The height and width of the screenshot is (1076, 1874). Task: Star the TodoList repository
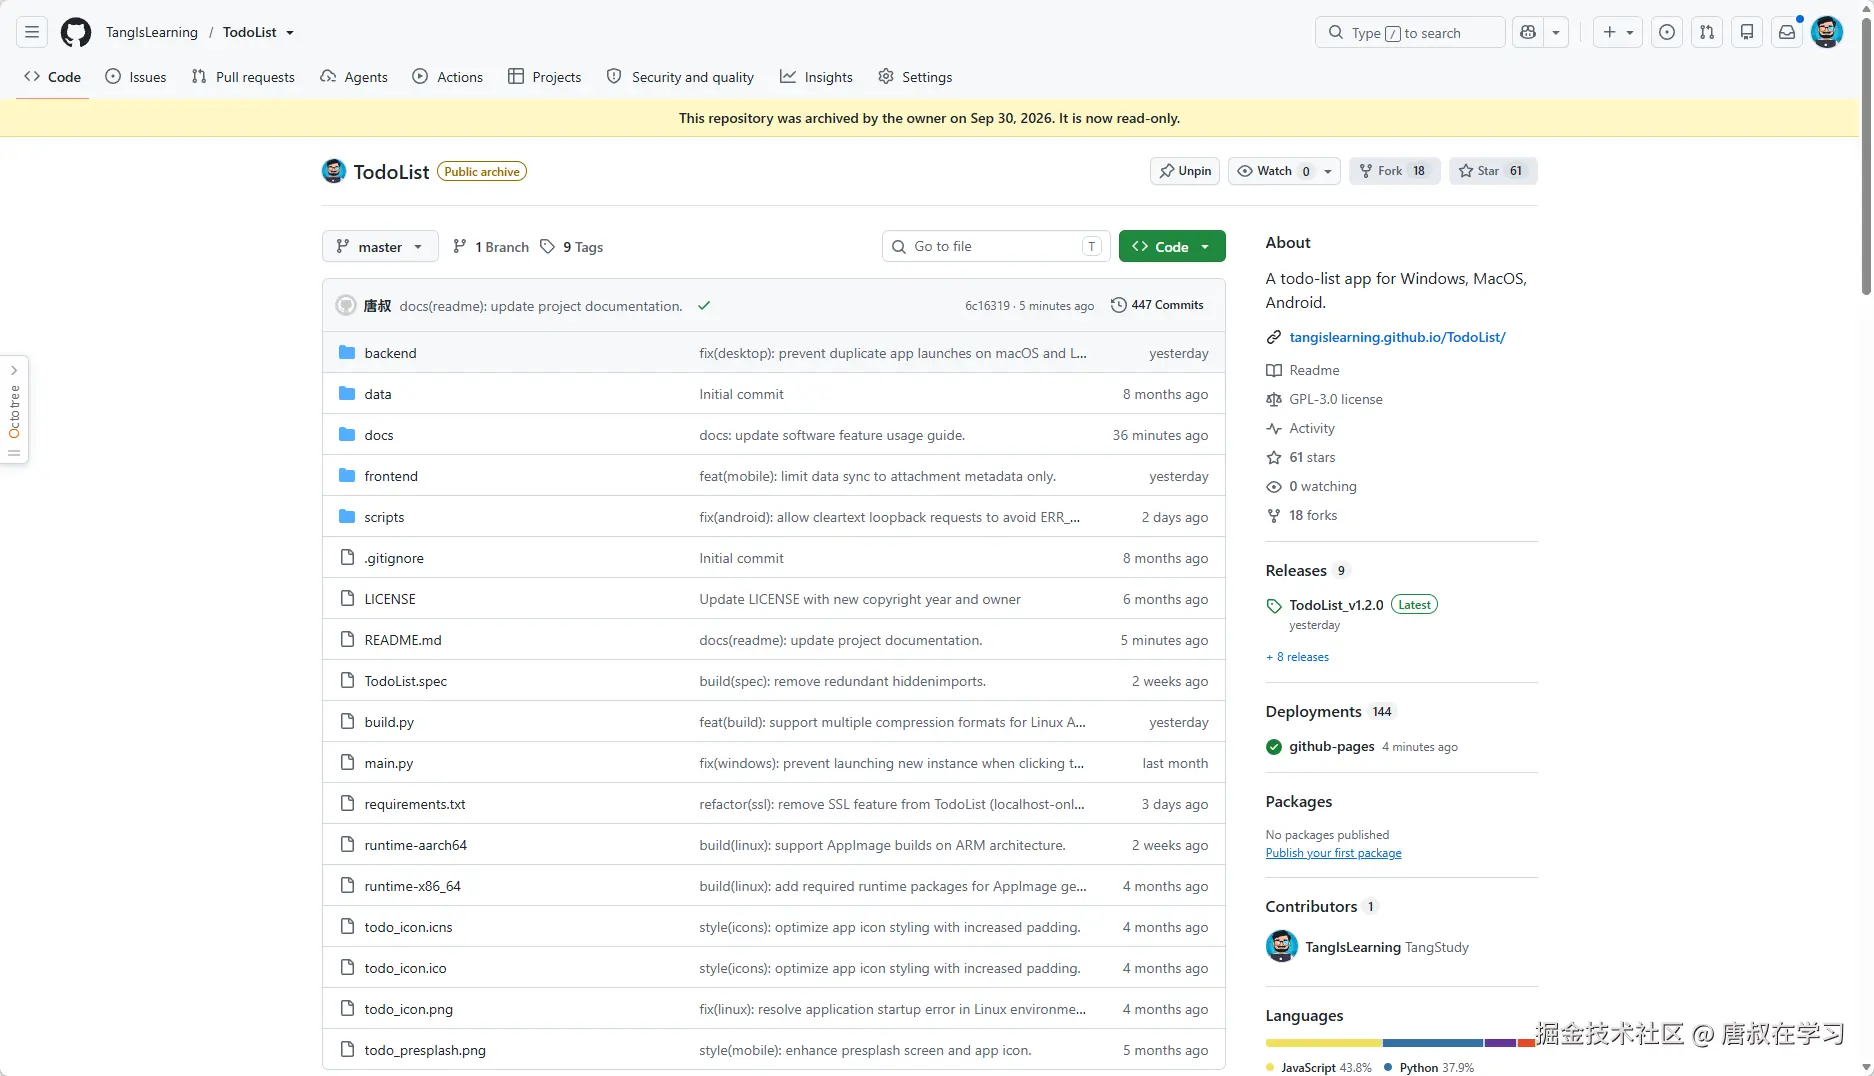point(1493,171)
